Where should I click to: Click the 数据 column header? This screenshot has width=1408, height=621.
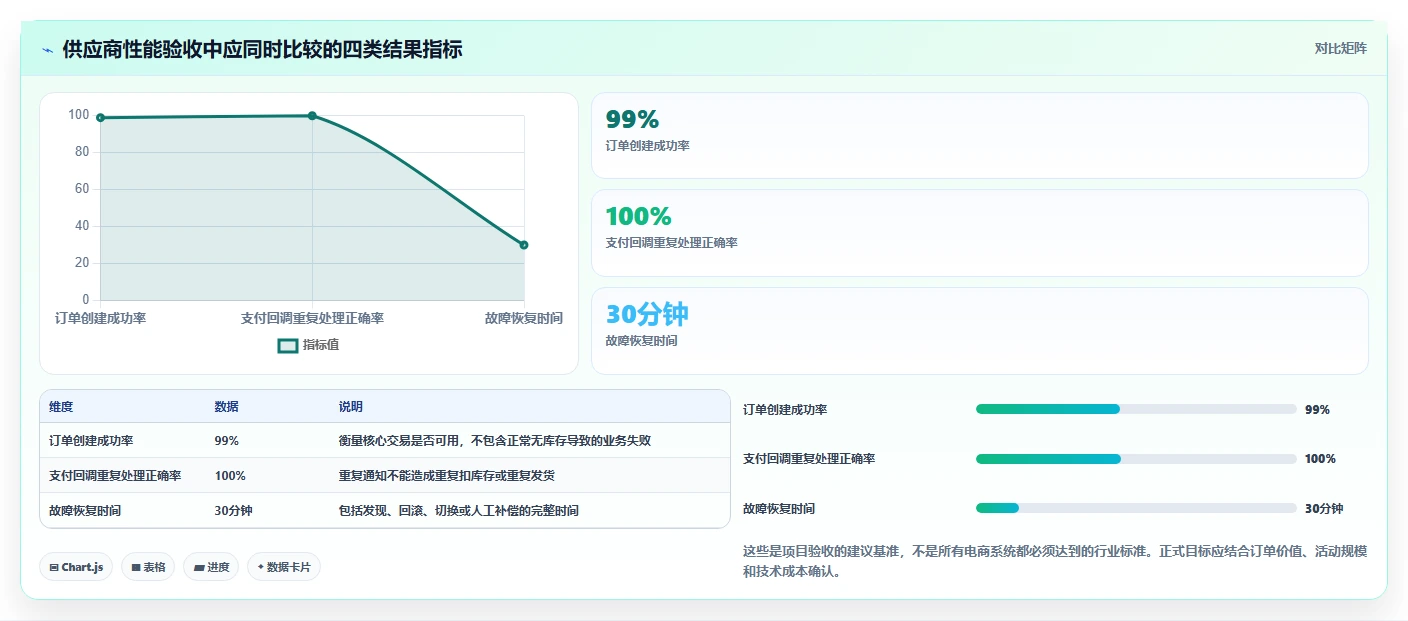click(x=226, y=407)
